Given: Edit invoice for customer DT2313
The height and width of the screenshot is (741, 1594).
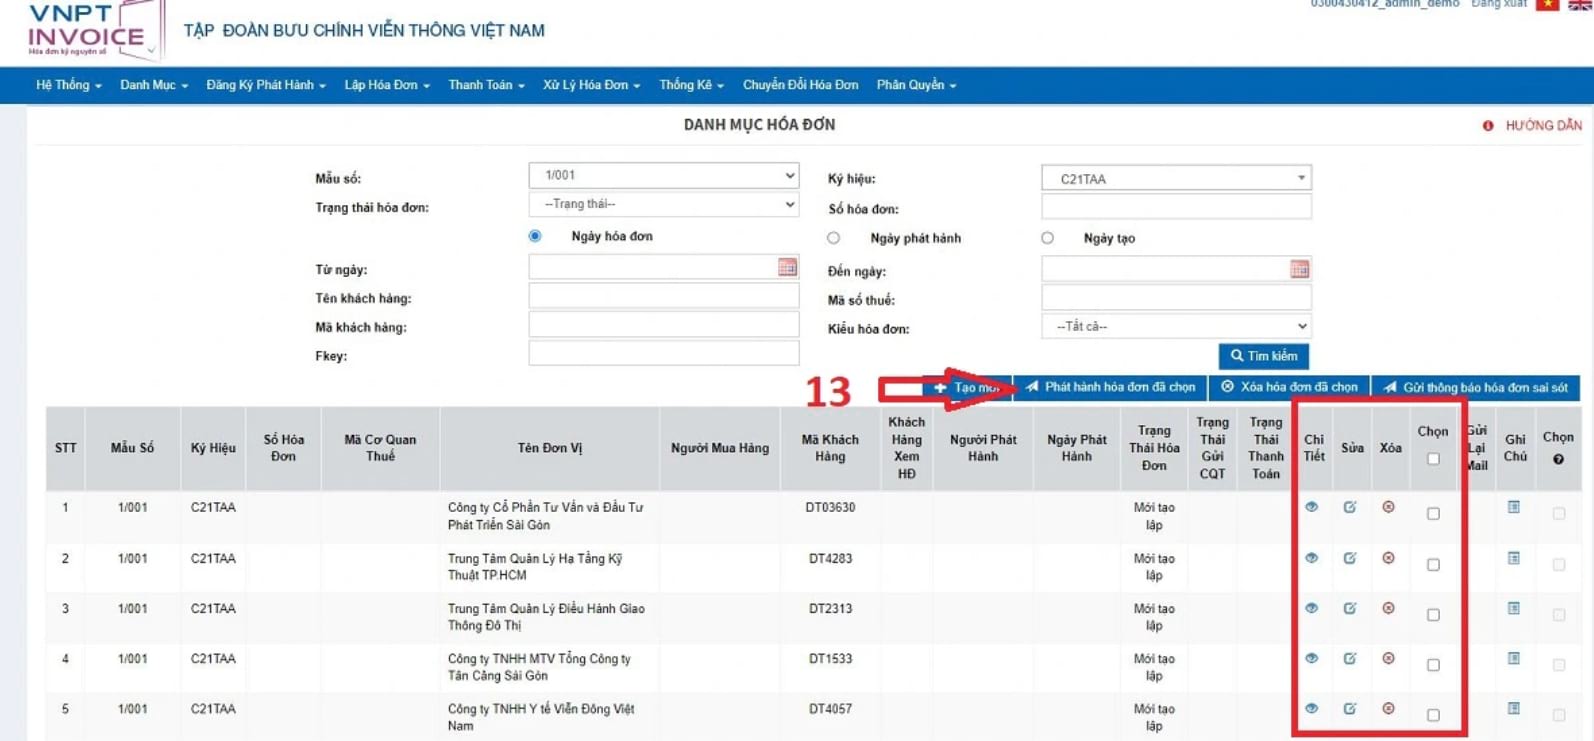Looking at the screenshot, I should pos(1350,608).
